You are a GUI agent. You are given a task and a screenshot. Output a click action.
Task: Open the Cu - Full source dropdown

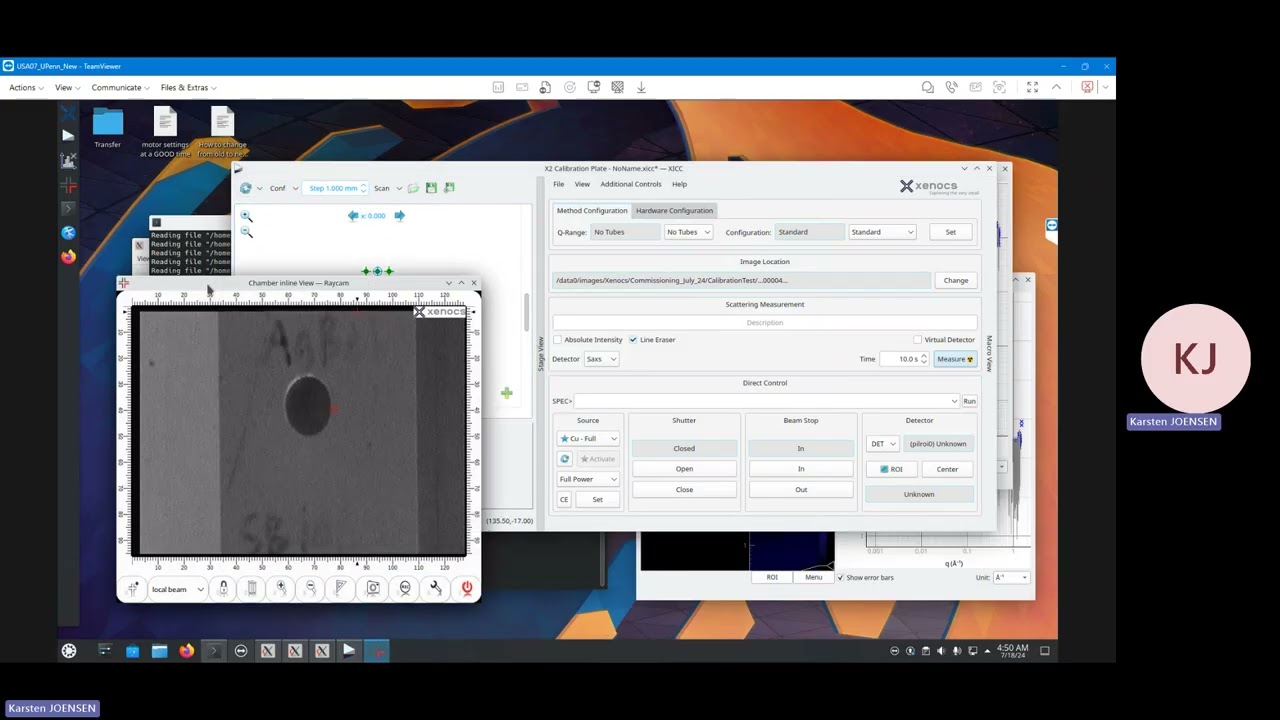(x=588, y=439)
